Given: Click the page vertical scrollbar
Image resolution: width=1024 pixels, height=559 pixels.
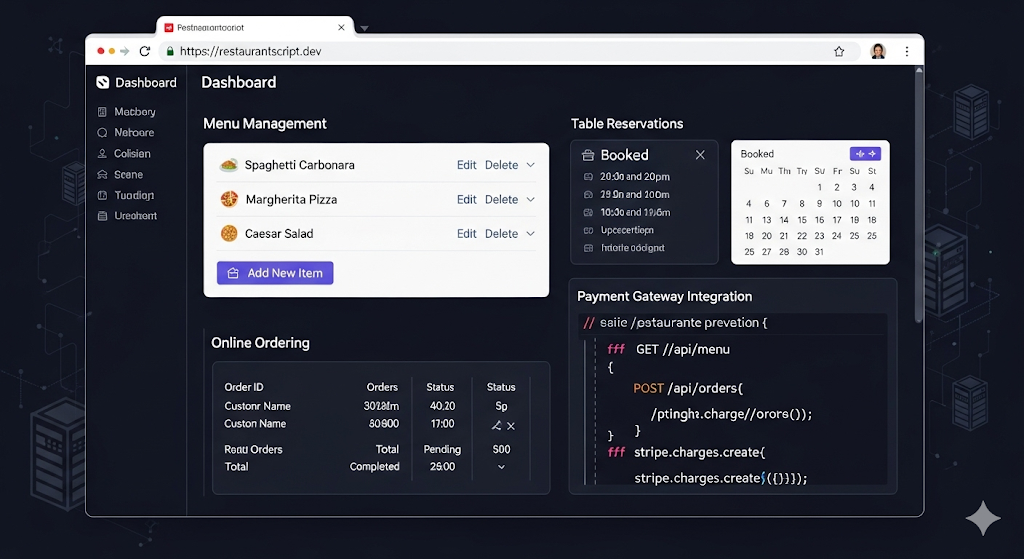Looking at the screenshot, I should coord(919,196).
